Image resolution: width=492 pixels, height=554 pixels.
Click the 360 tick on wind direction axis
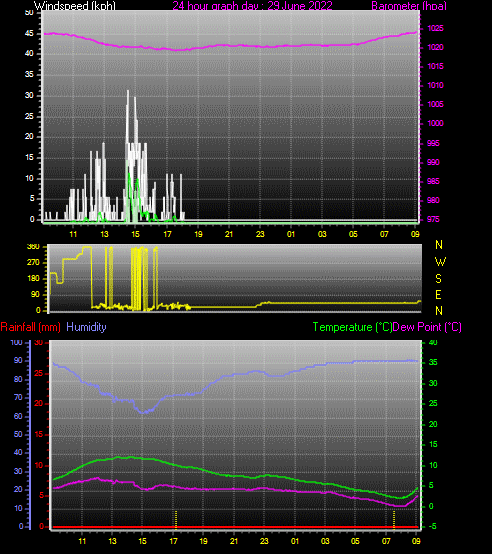(33, 247)
